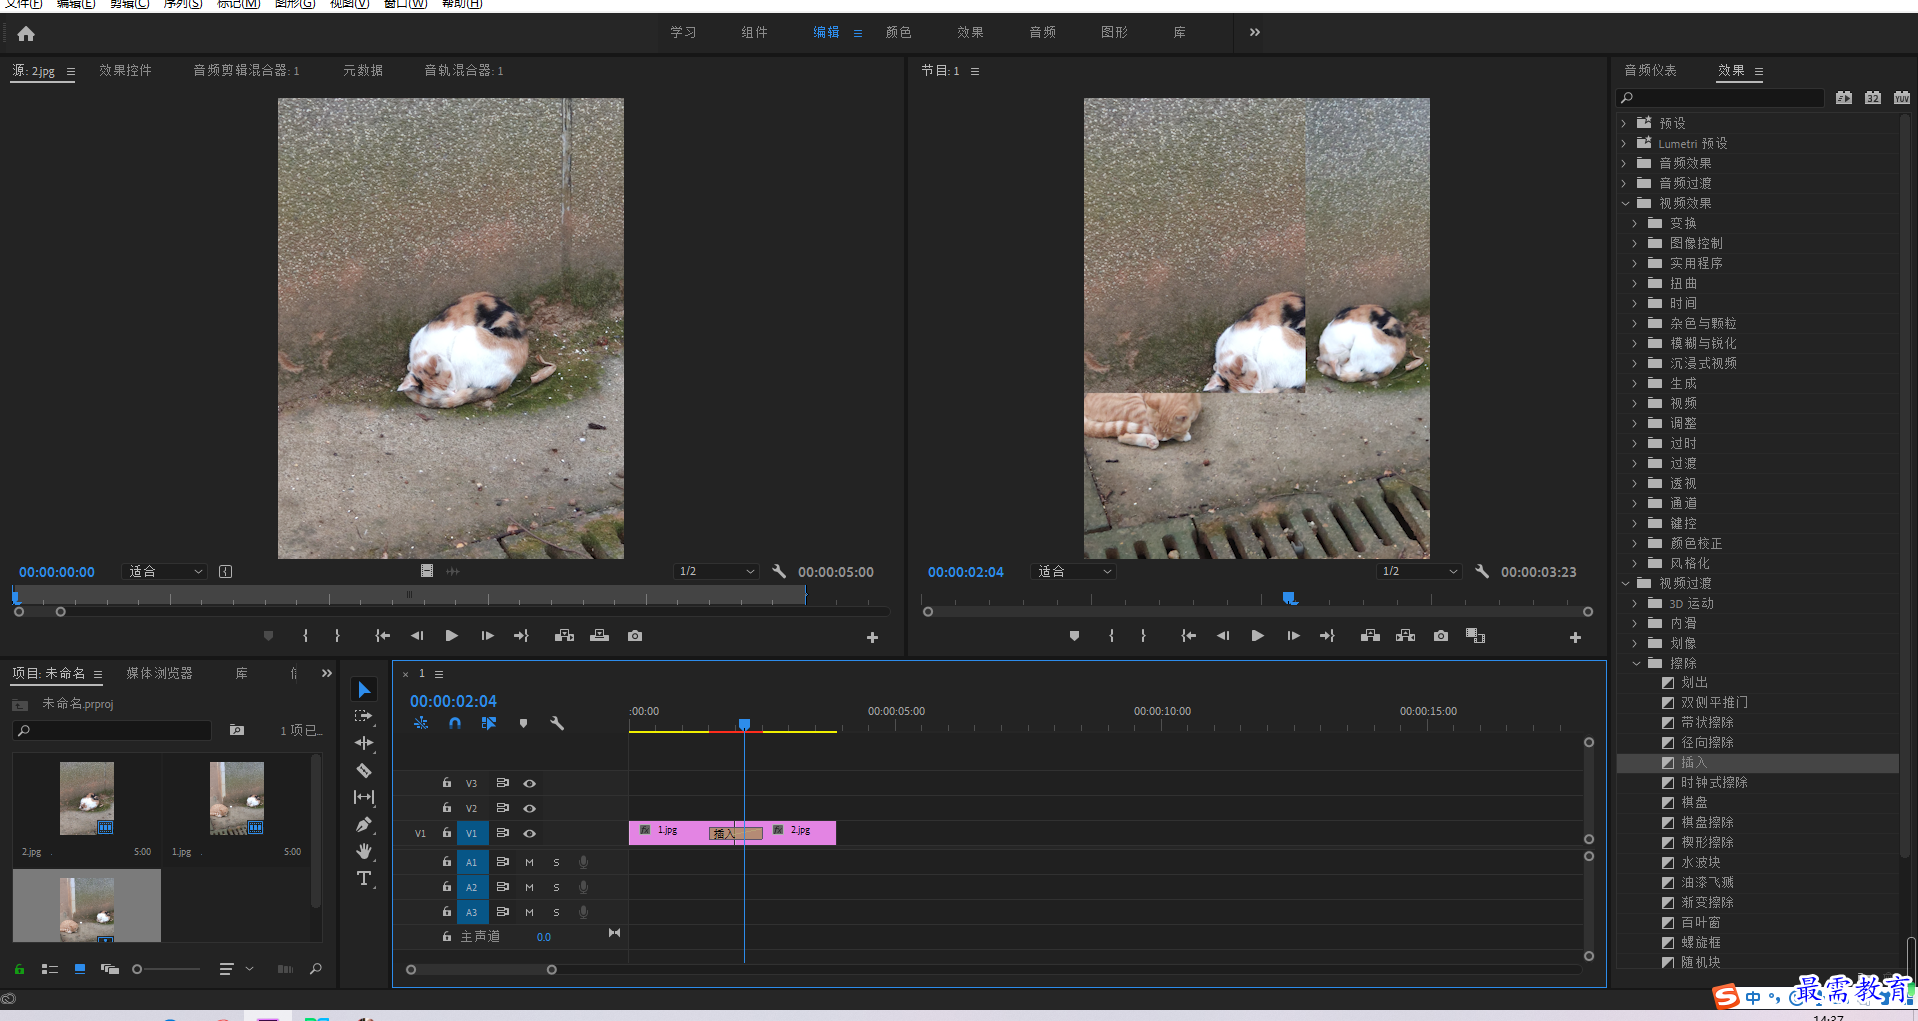1918x1021 pixels.
Task: Open Source playback resolution 1/2 dropdown
Action: (x=717, y=572)
